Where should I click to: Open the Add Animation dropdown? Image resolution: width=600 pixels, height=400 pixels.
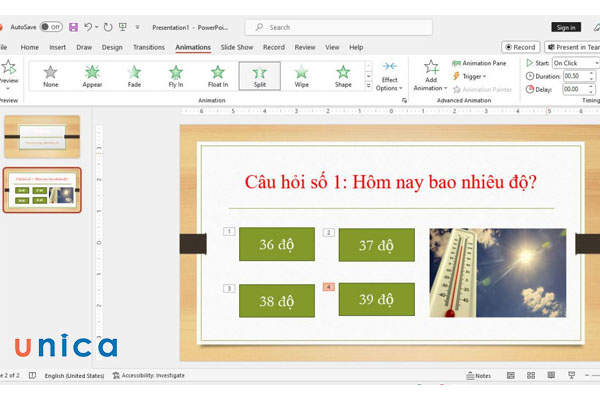pyautogui.click(x=430, y=75)
